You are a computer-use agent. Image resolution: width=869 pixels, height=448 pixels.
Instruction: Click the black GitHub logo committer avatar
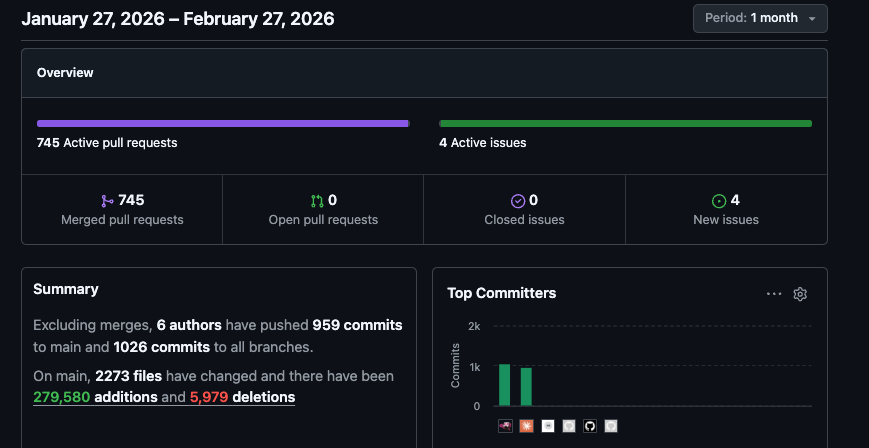(590, 426)
